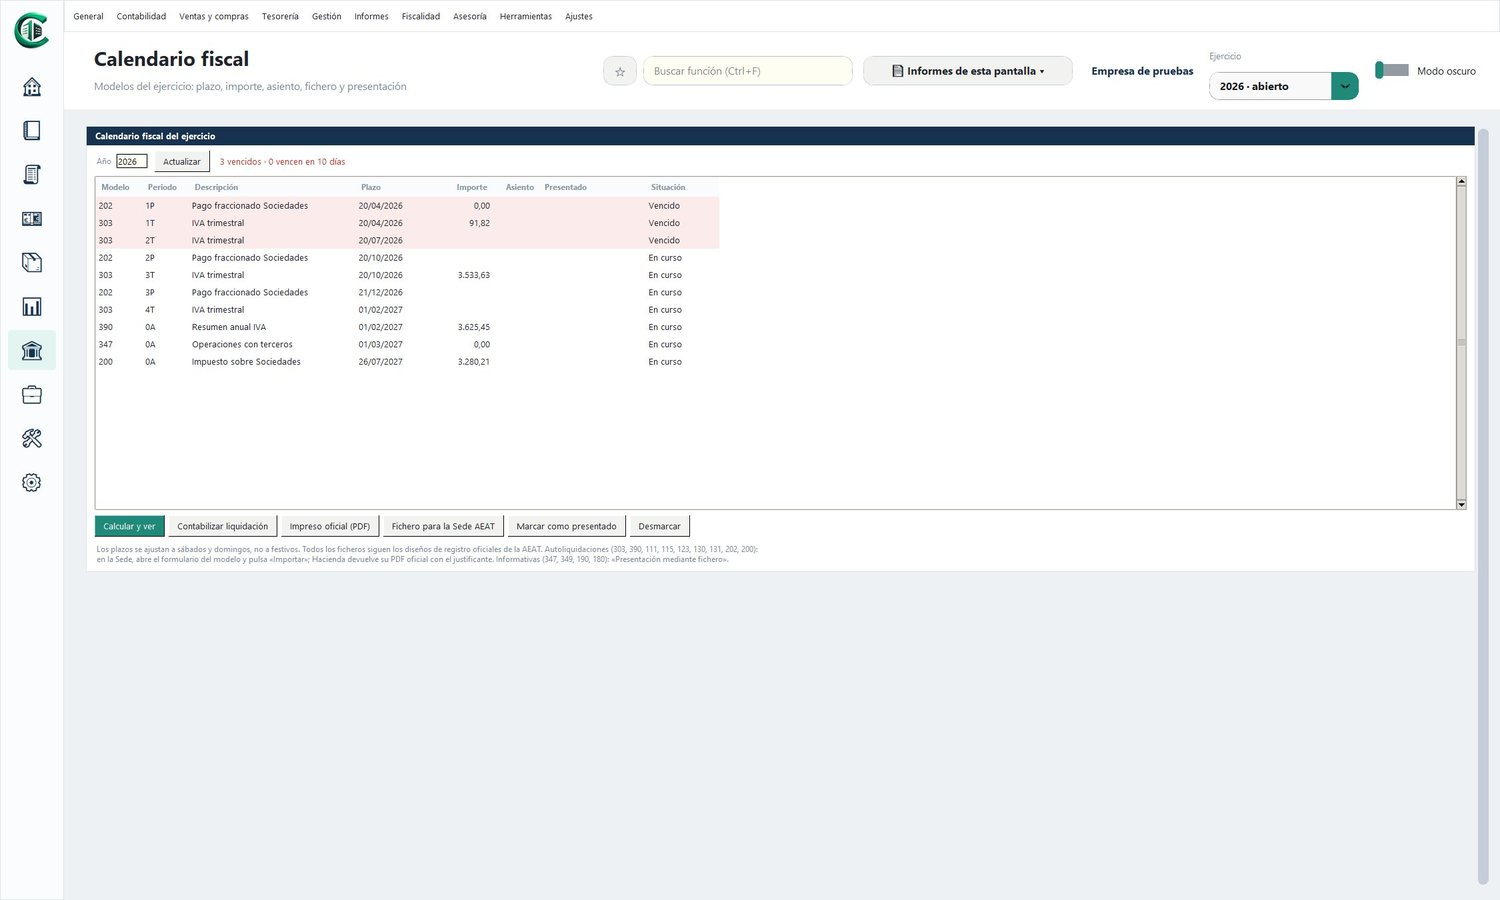Open the Fiscalidad menu
1500x900 pixels.
tap(421, 16)
